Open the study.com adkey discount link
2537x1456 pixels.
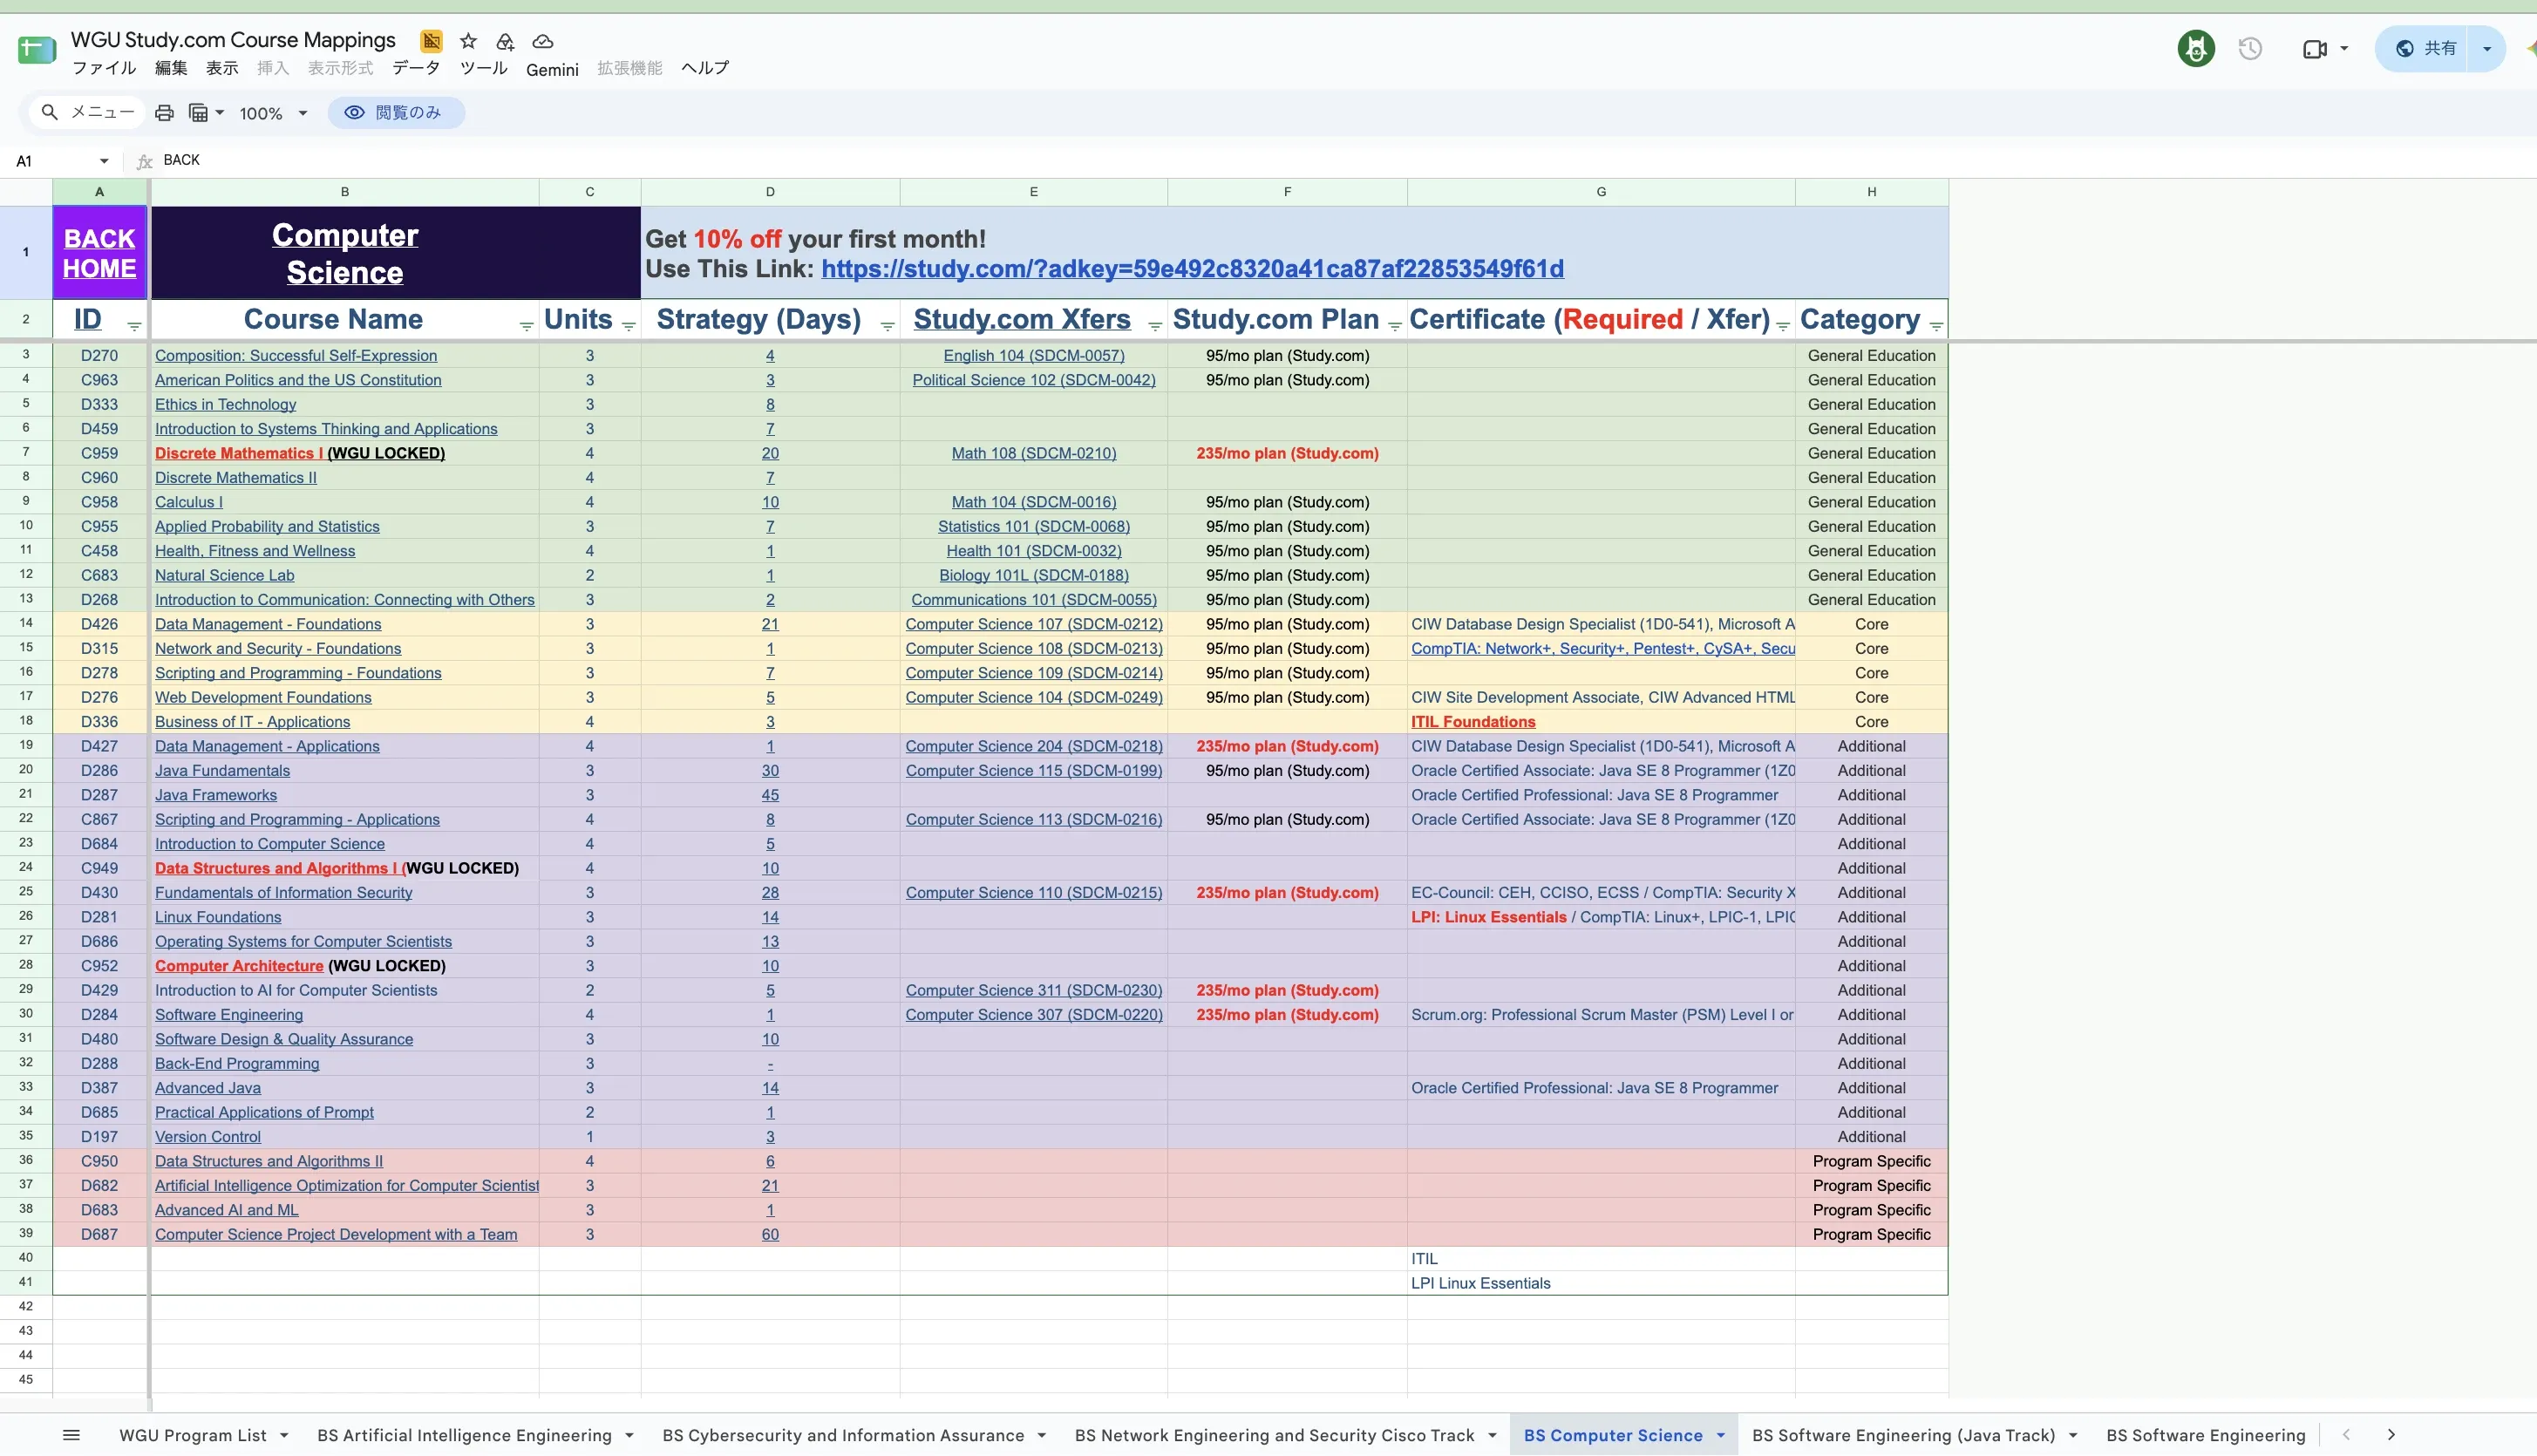click(1192, 269)
